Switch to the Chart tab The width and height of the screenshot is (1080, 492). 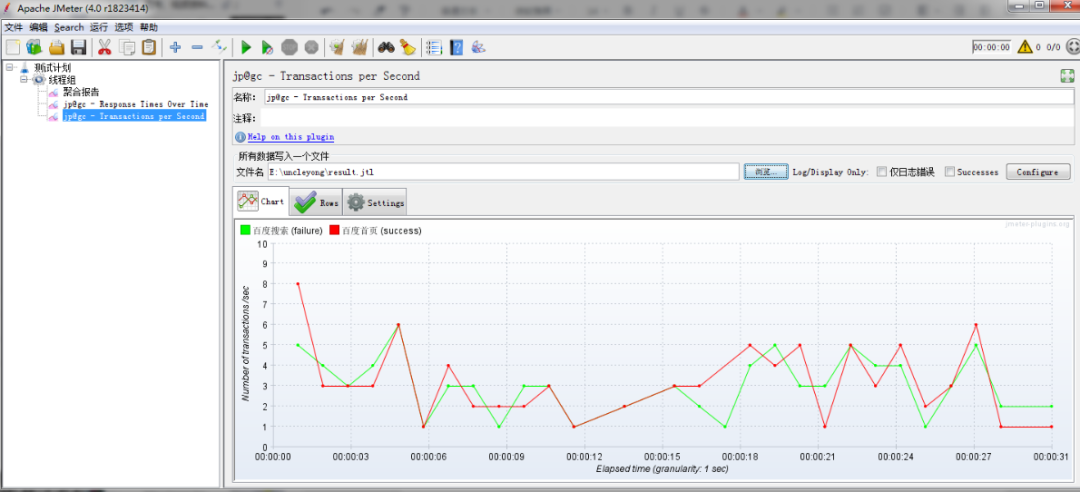[x=260, y=201]
